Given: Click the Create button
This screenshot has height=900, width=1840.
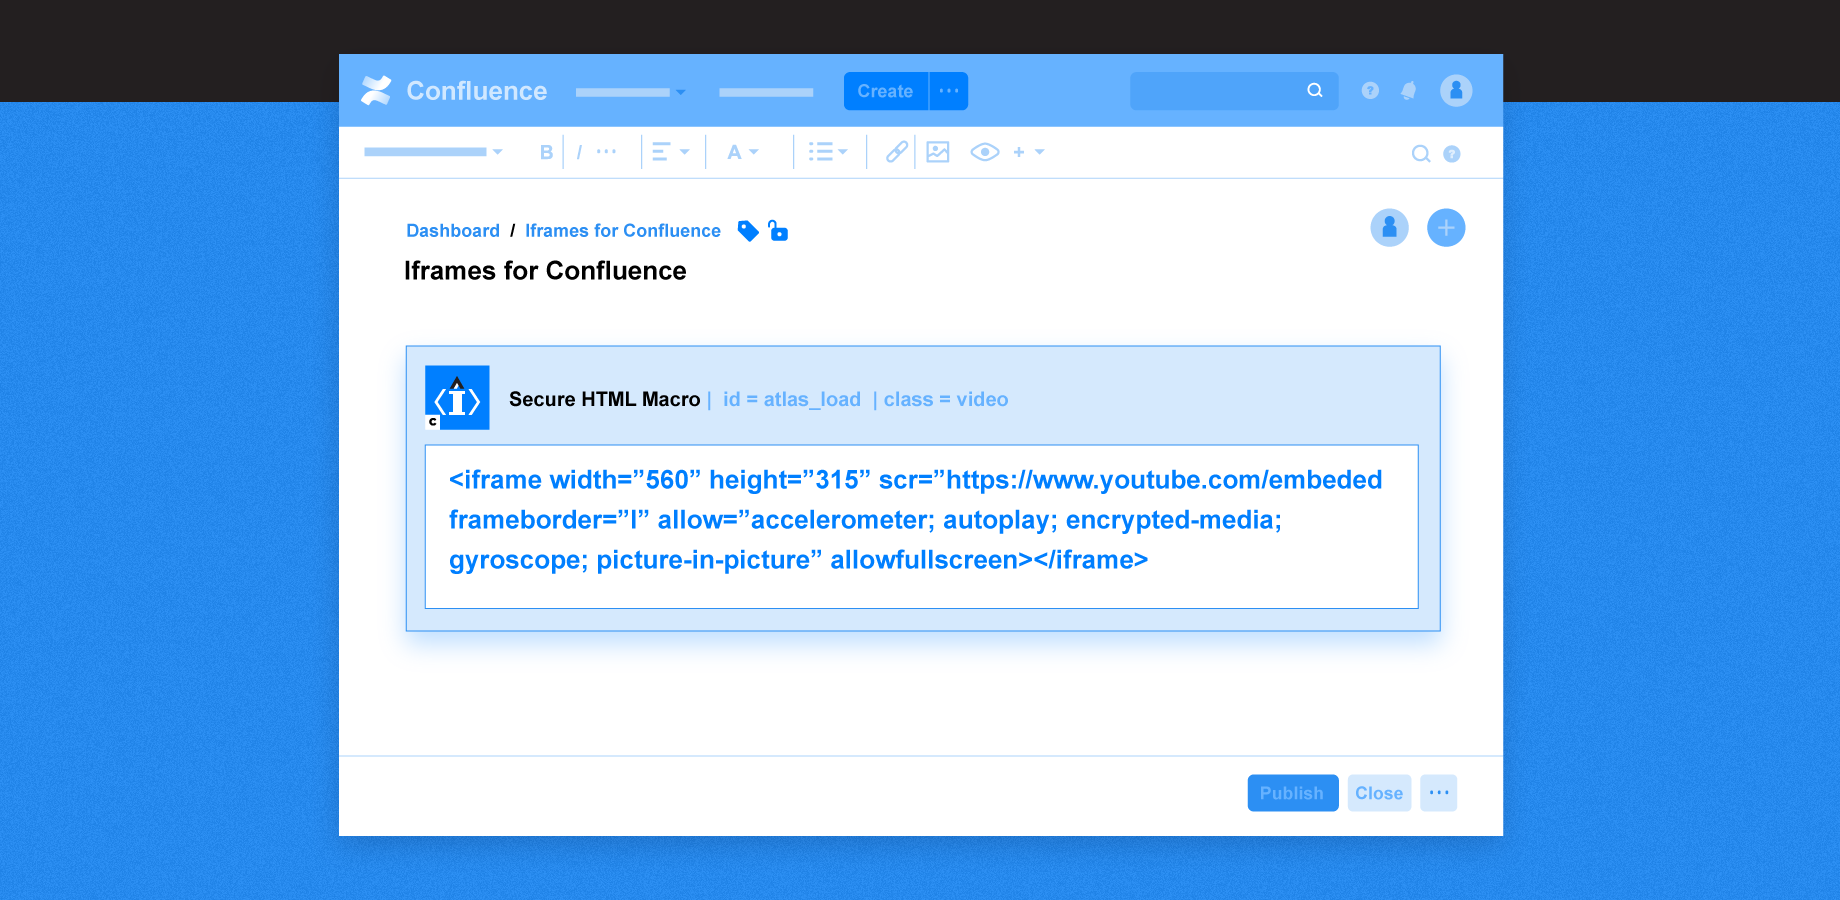Looking at the screenshot, I should (x=885, y=91).
